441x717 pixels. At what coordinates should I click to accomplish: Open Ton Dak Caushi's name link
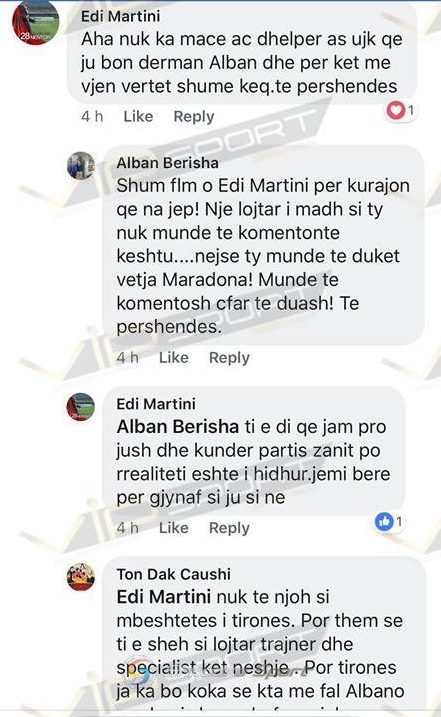pyautogui.click(x=173, y=574)
